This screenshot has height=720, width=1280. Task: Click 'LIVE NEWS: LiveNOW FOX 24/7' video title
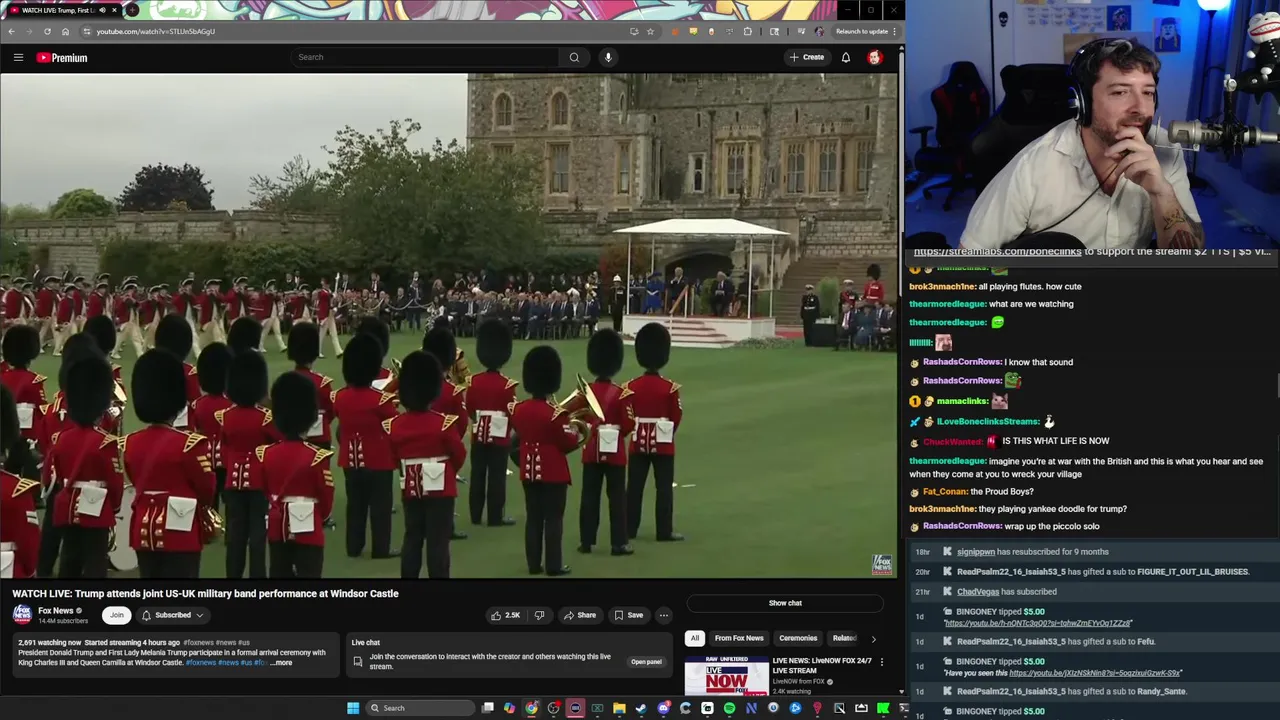point(822,666)
